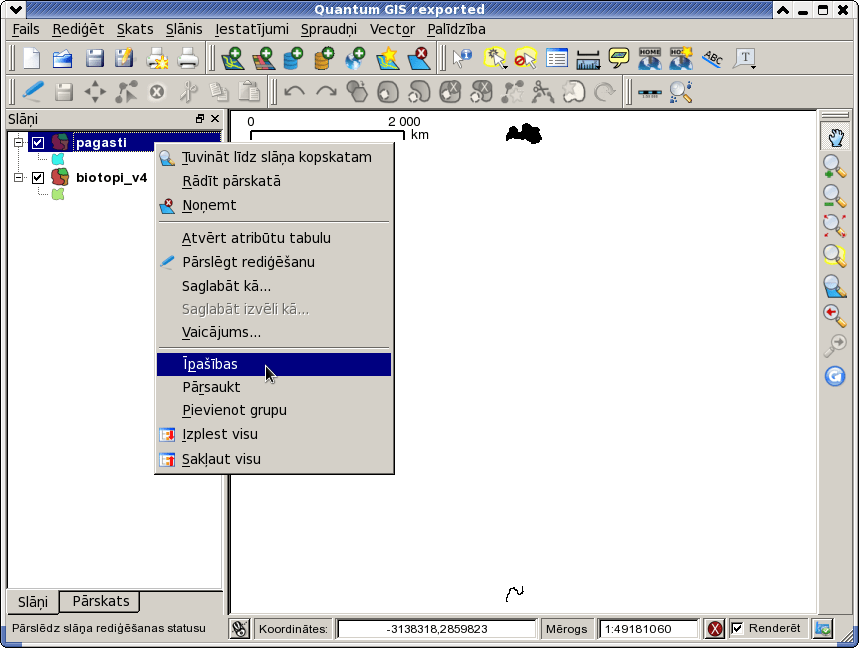Collapse the biotopi_v4 layer tree node
This screenshot has height=648, width=859.
tap(19, 177)
